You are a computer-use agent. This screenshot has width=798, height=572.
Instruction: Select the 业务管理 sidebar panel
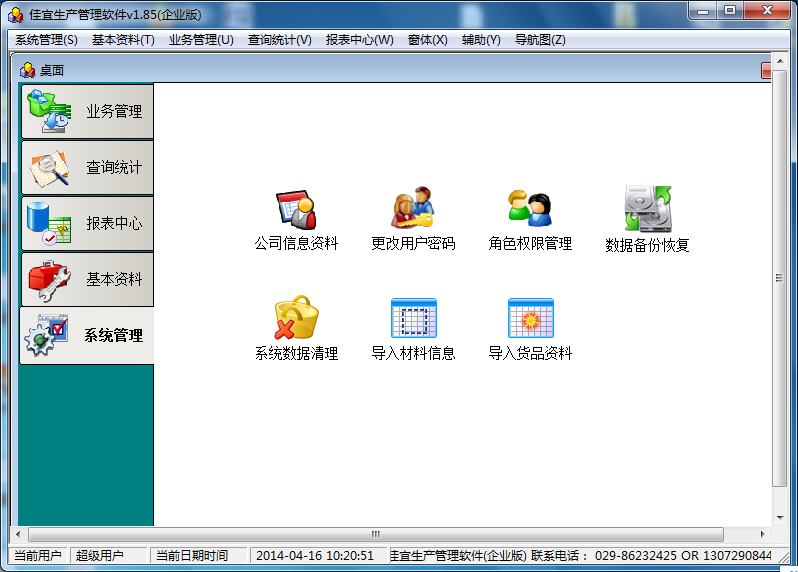87,111
